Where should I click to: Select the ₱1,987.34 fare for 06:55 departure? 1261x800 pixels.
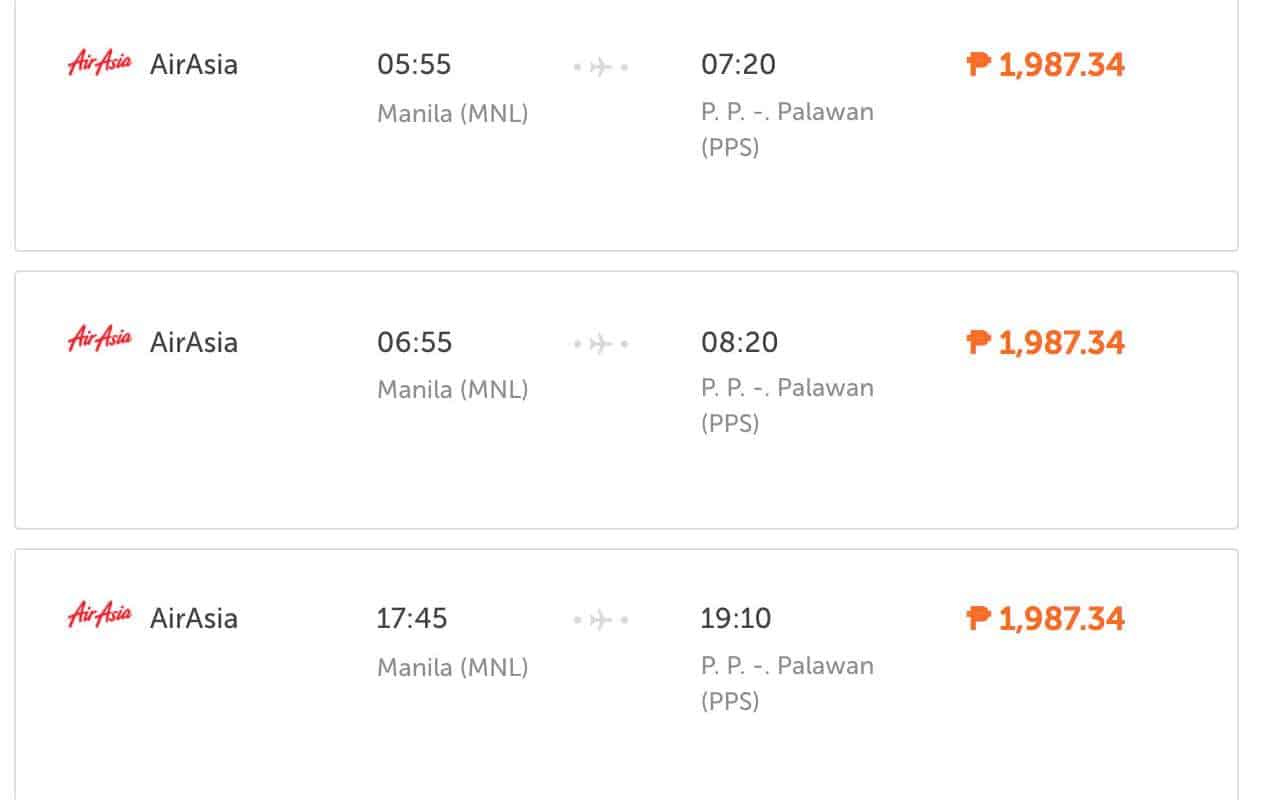1061,342
